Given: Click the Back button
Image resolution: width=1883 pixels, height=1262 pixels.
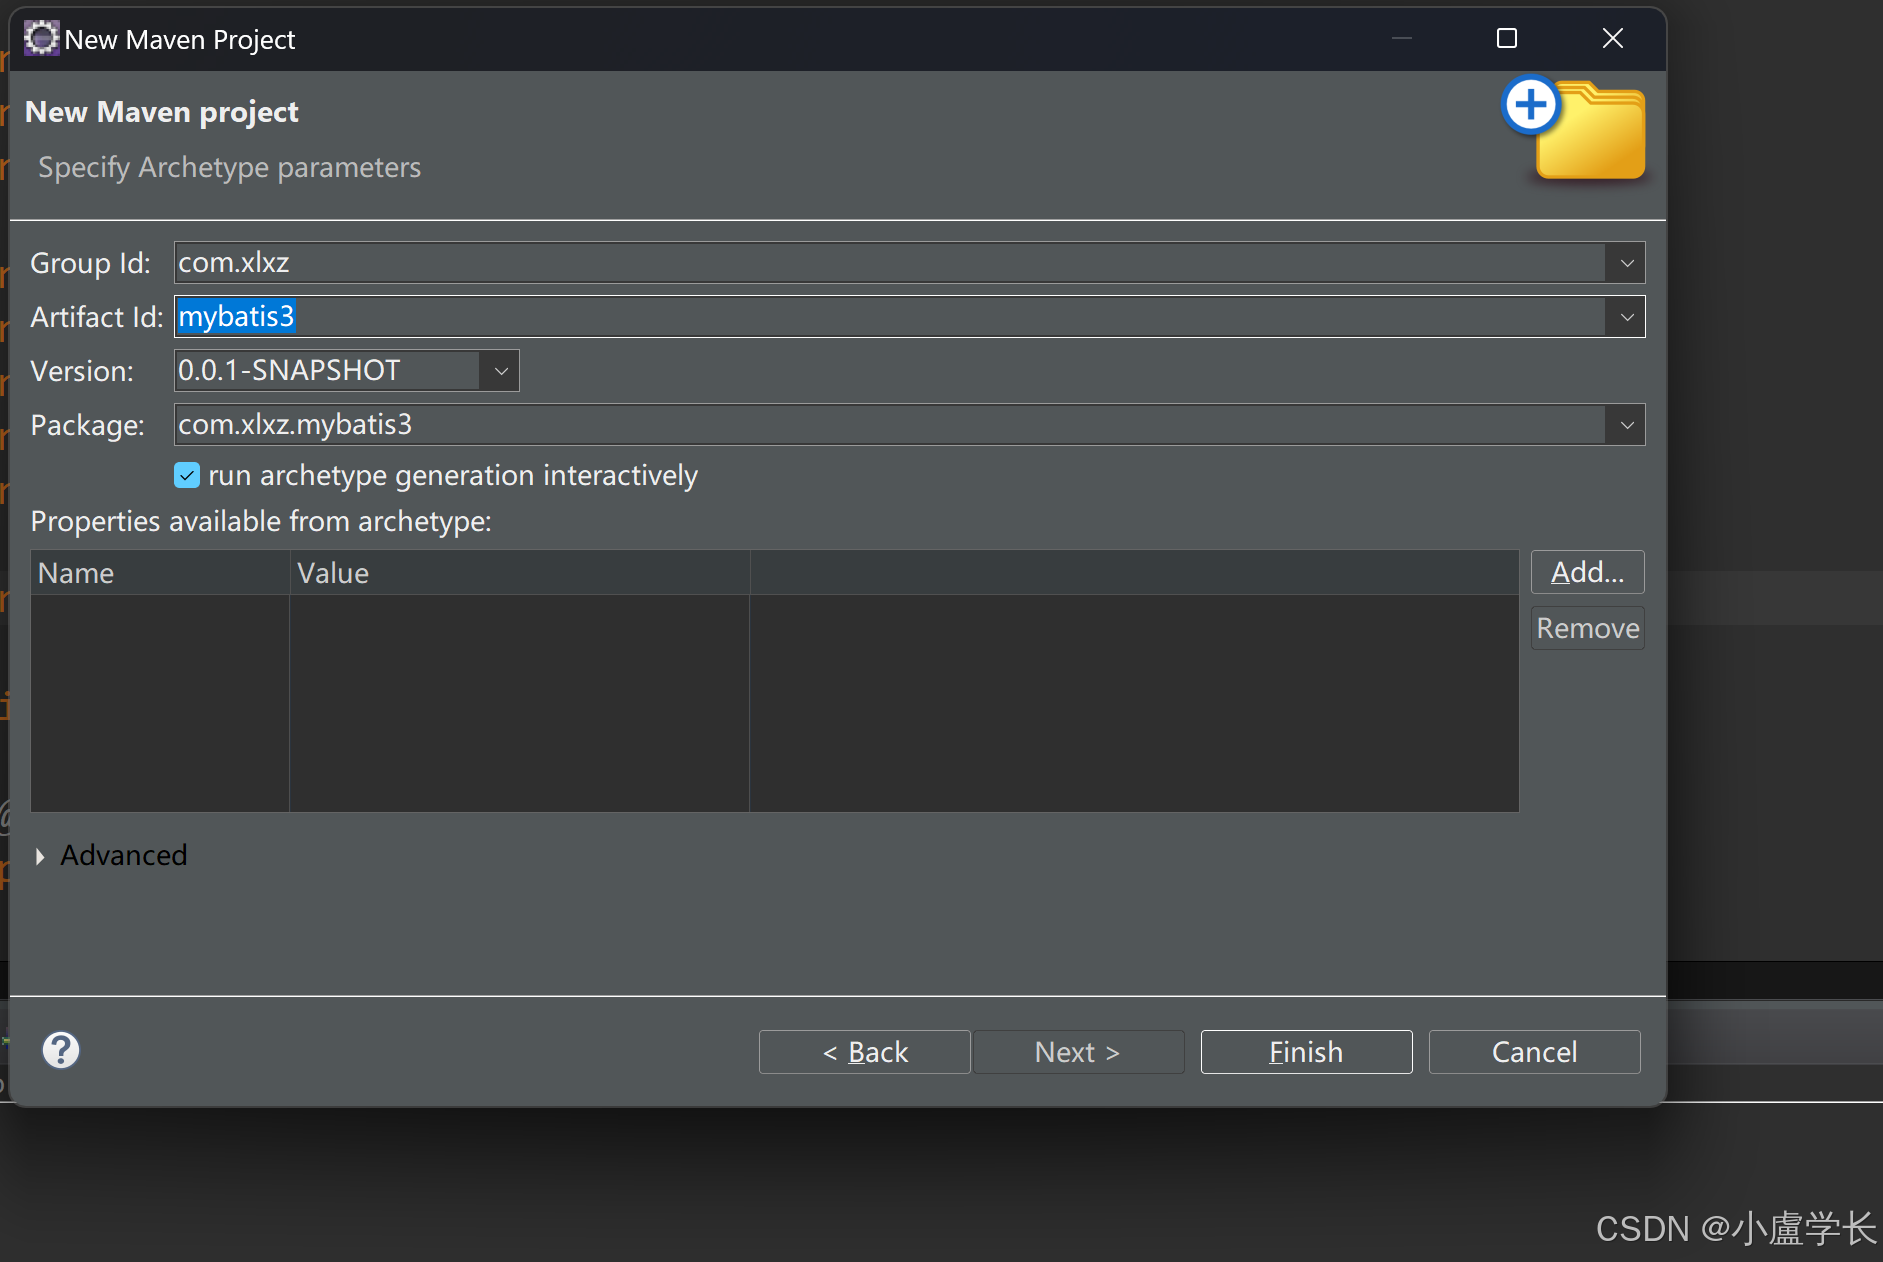Looking at the screenshot, I should 864,1051.
